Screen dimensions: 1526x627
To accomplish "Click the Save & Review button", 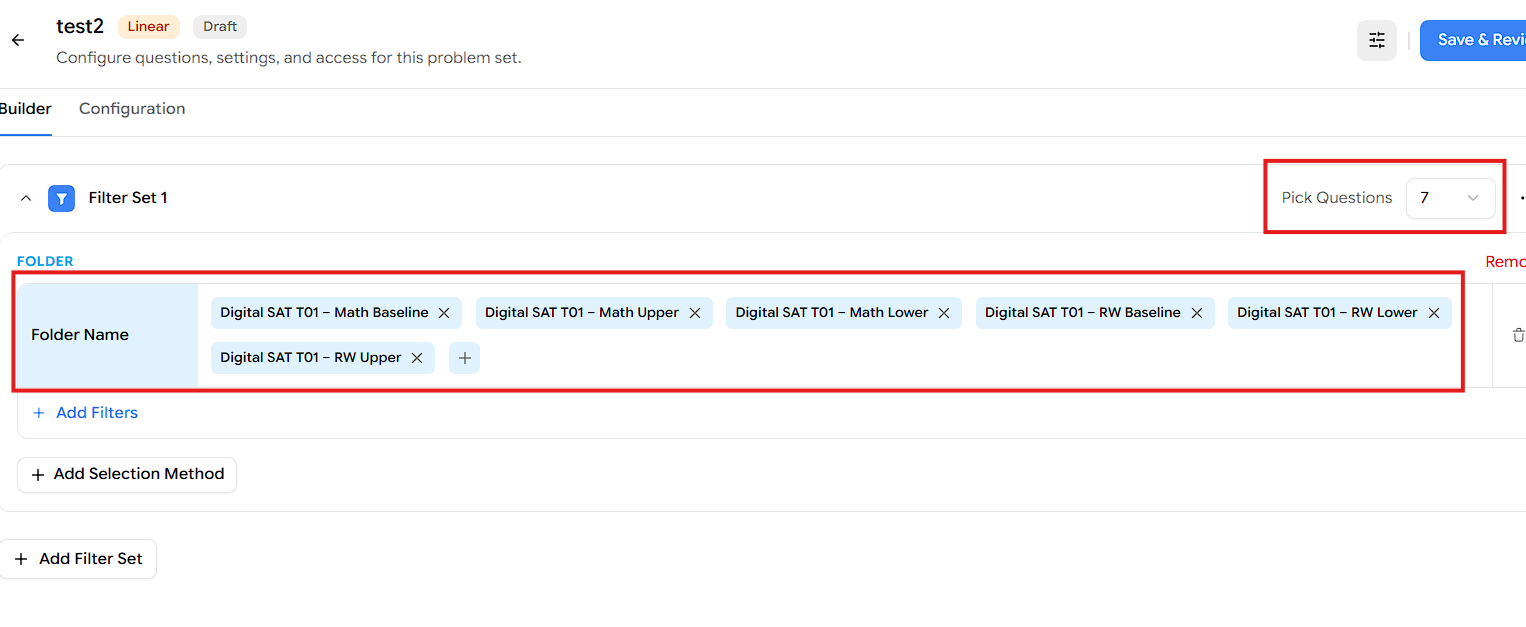I will 1473,40.
